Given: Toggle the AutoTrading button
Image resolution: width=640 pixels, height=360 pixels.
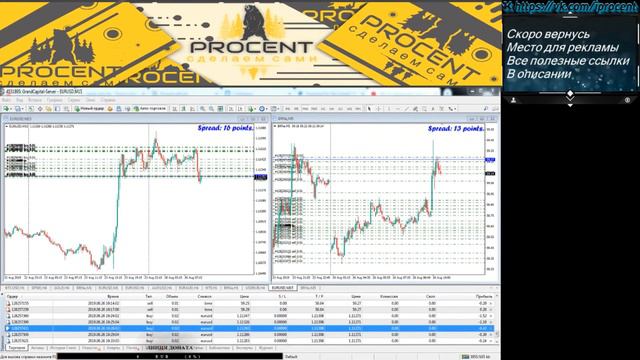Looking at the screenshot, I should coord(150,109).
